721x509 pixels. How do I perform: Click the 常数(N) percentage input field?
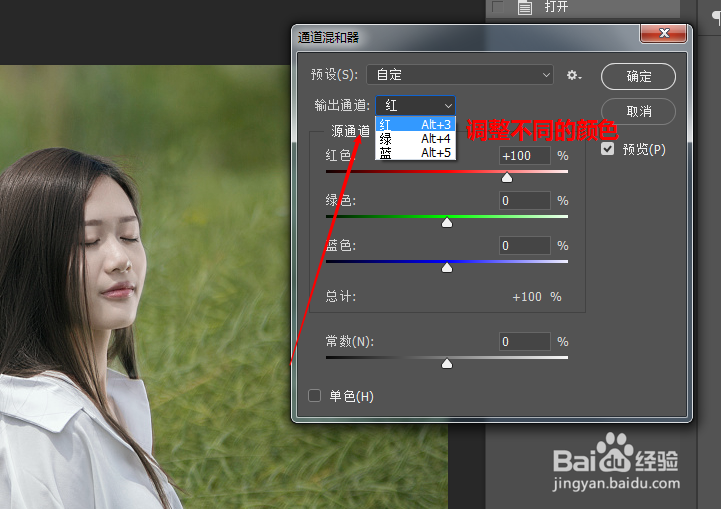(x=525, y=342)
